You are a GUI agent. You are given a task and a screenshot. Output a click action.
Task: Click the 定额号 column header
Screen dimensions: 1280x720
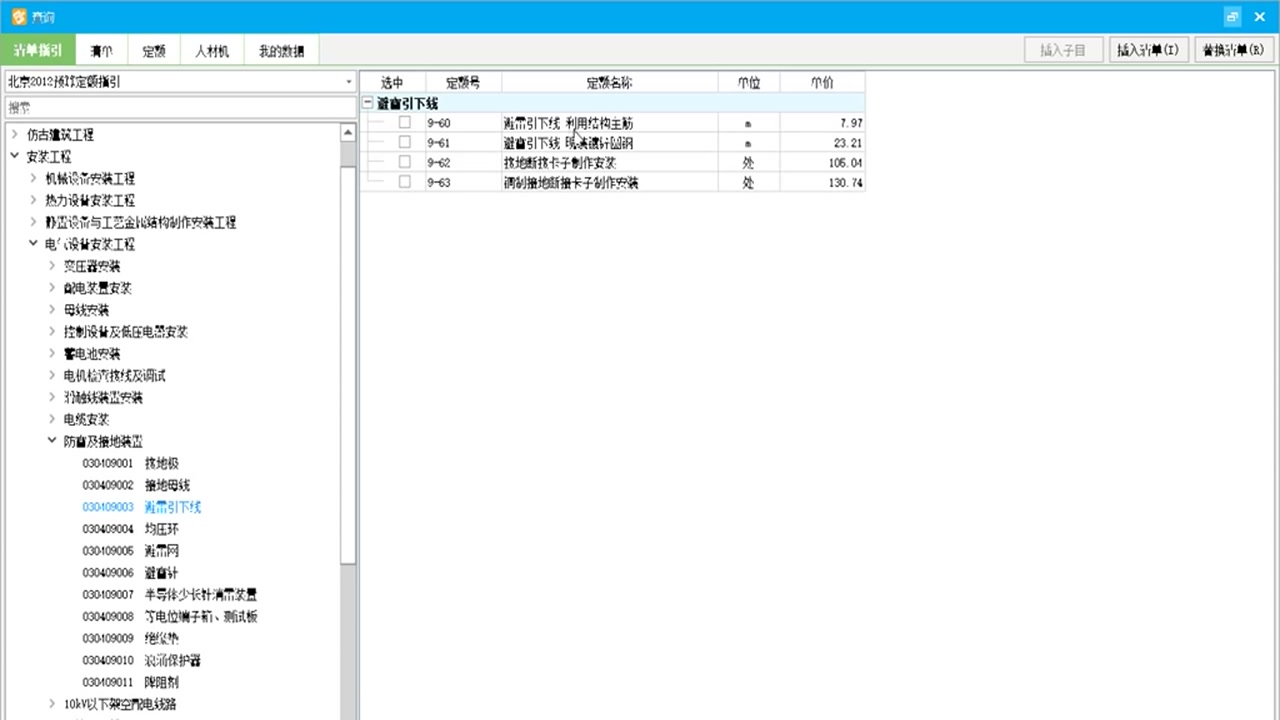point(463,83)
